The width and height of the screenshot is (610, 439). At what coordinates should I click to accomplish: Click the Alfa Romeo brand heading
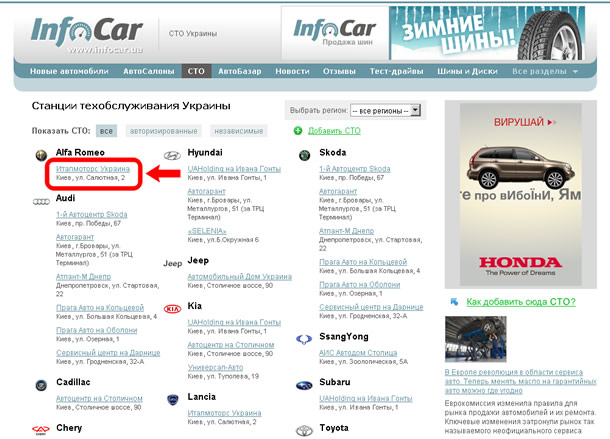tap(80, 153)
